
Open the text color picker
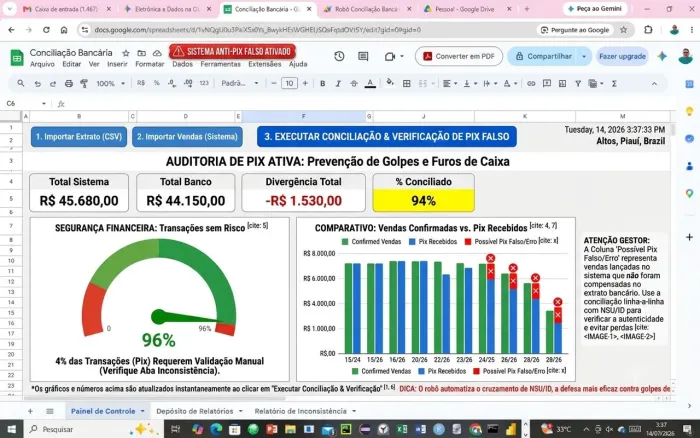pos(370,83)
